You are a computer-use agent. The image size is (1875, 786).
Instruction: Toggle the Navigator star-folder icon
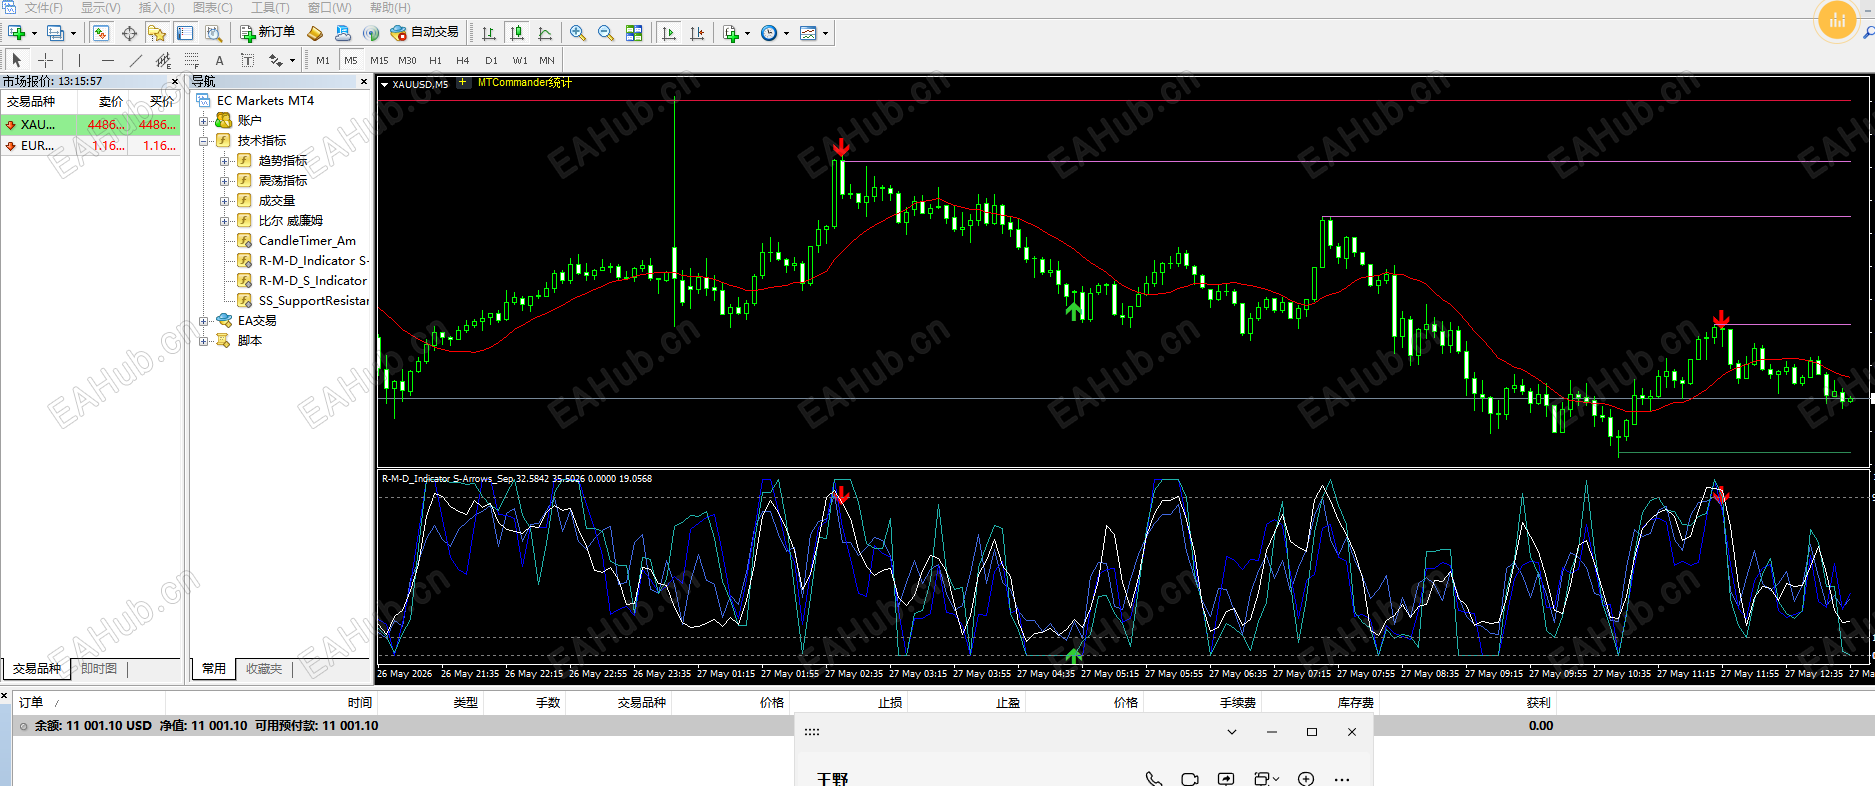point(157,33)
